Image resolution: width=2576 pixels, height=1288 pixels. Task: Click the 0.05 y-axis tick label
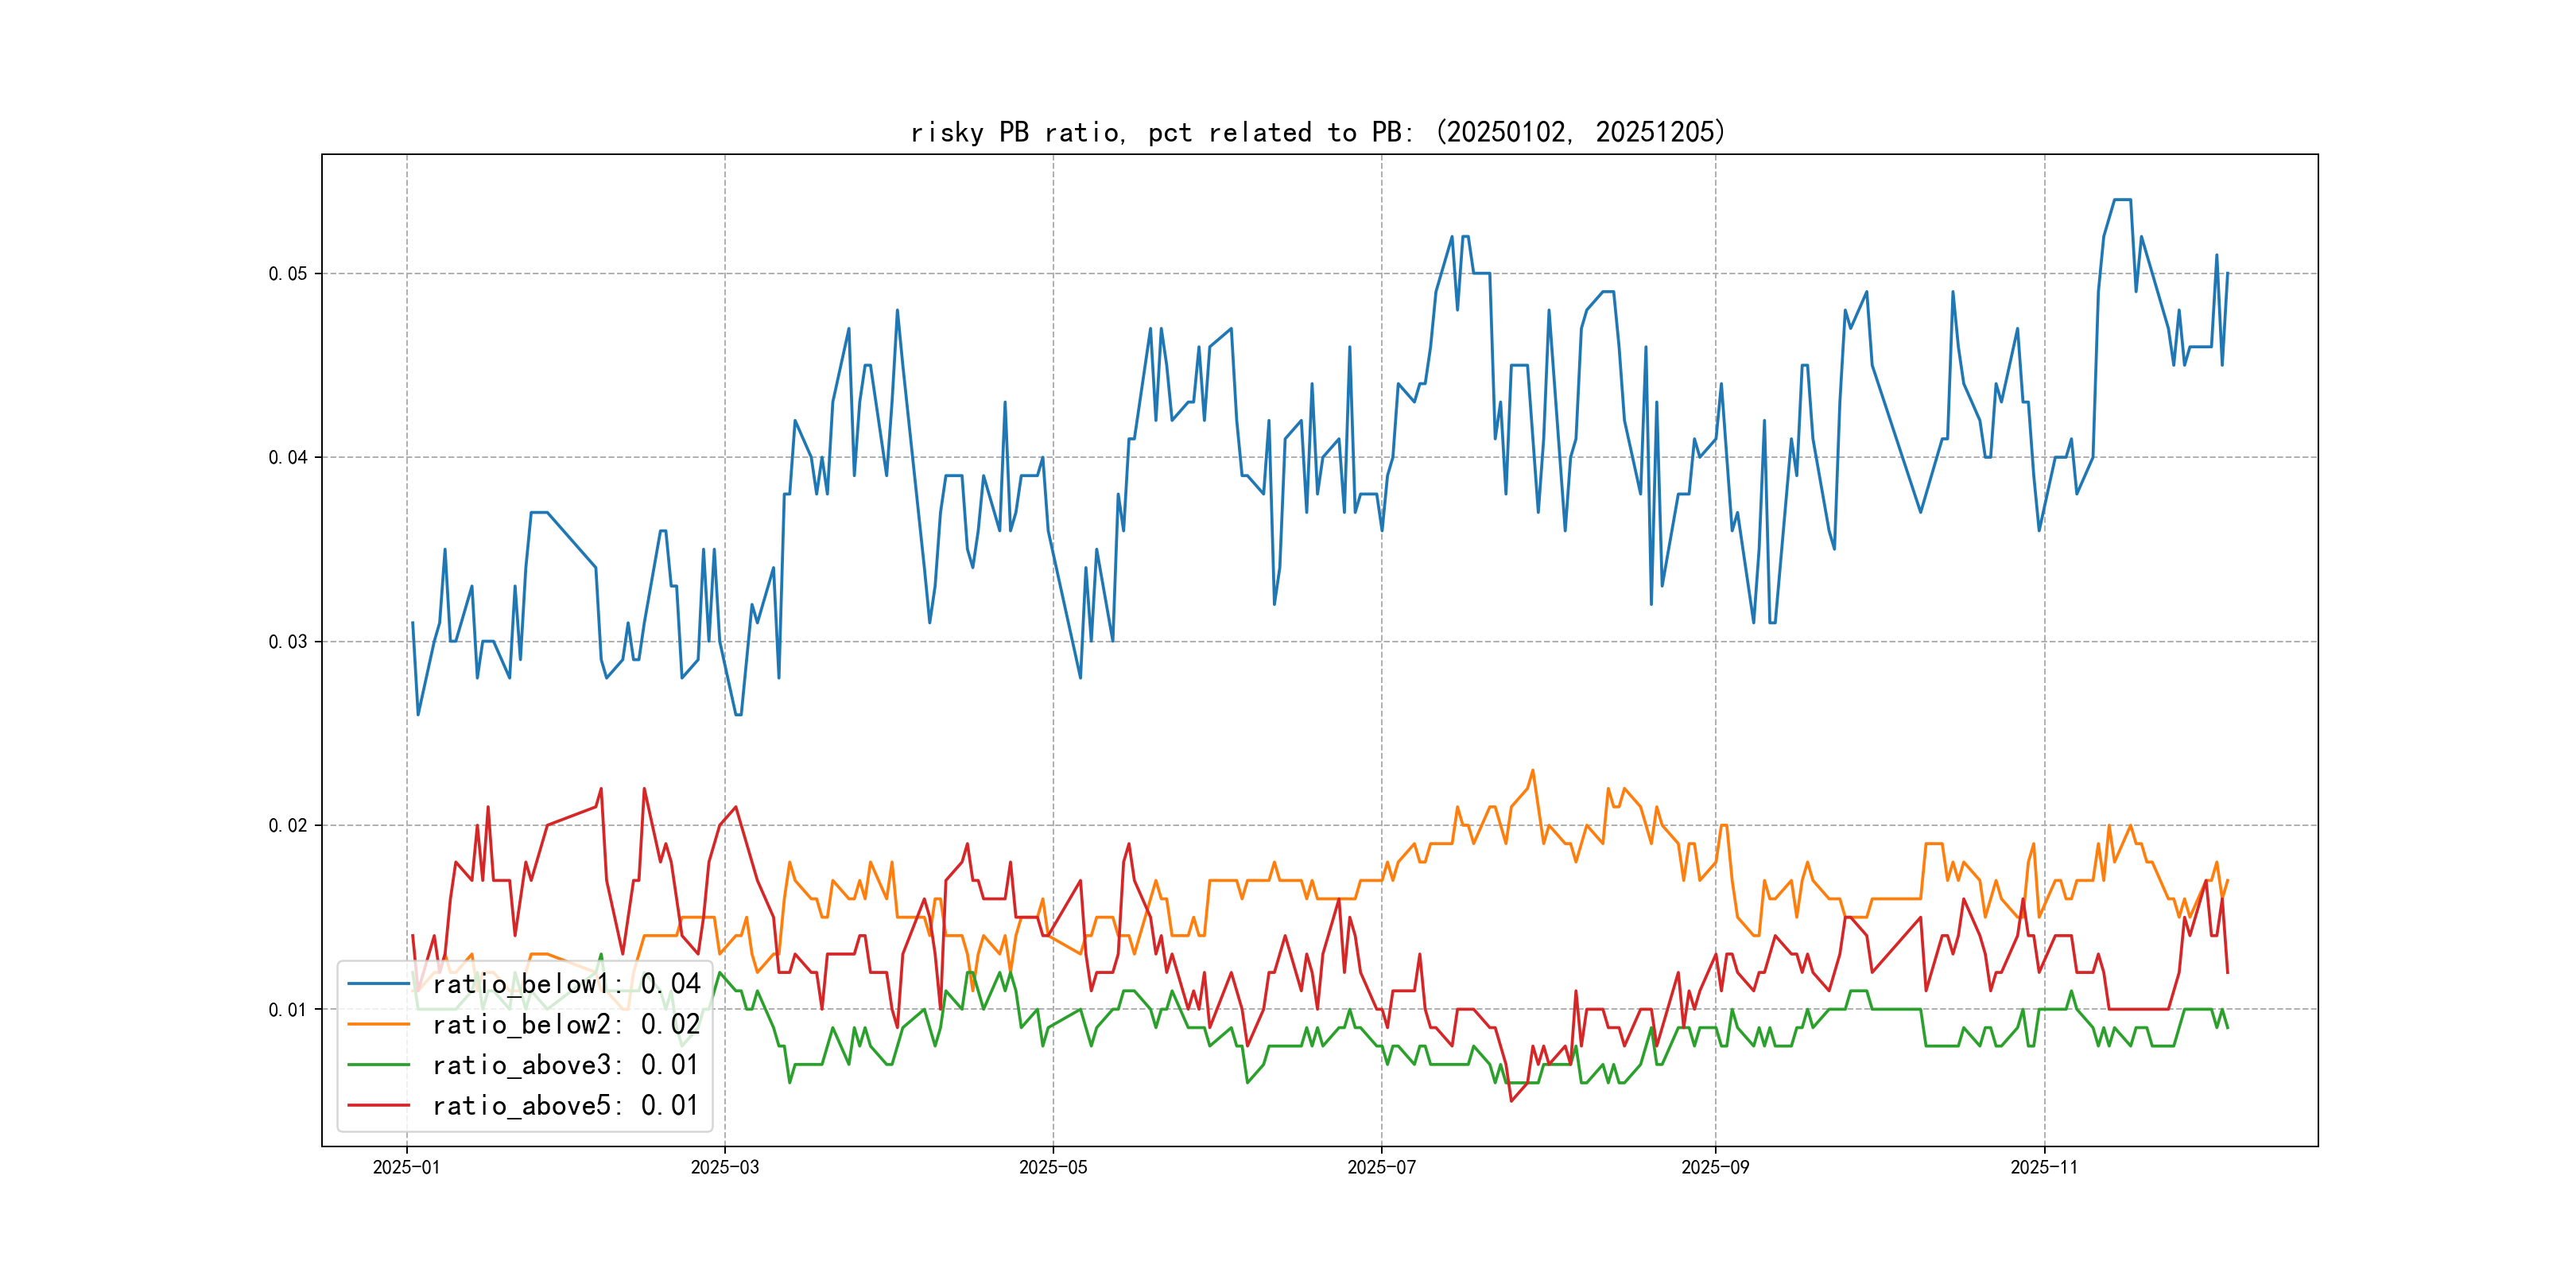[287, 274]
